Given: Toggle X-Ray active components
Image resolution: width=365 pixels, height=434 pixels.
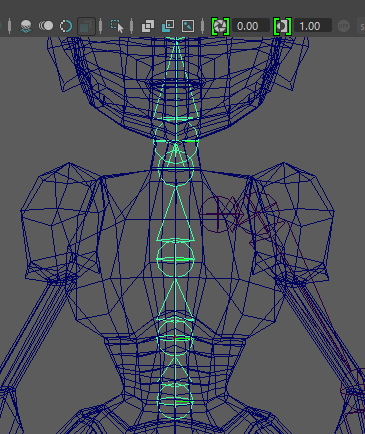Looking at the screenshot, I should 168,26.
